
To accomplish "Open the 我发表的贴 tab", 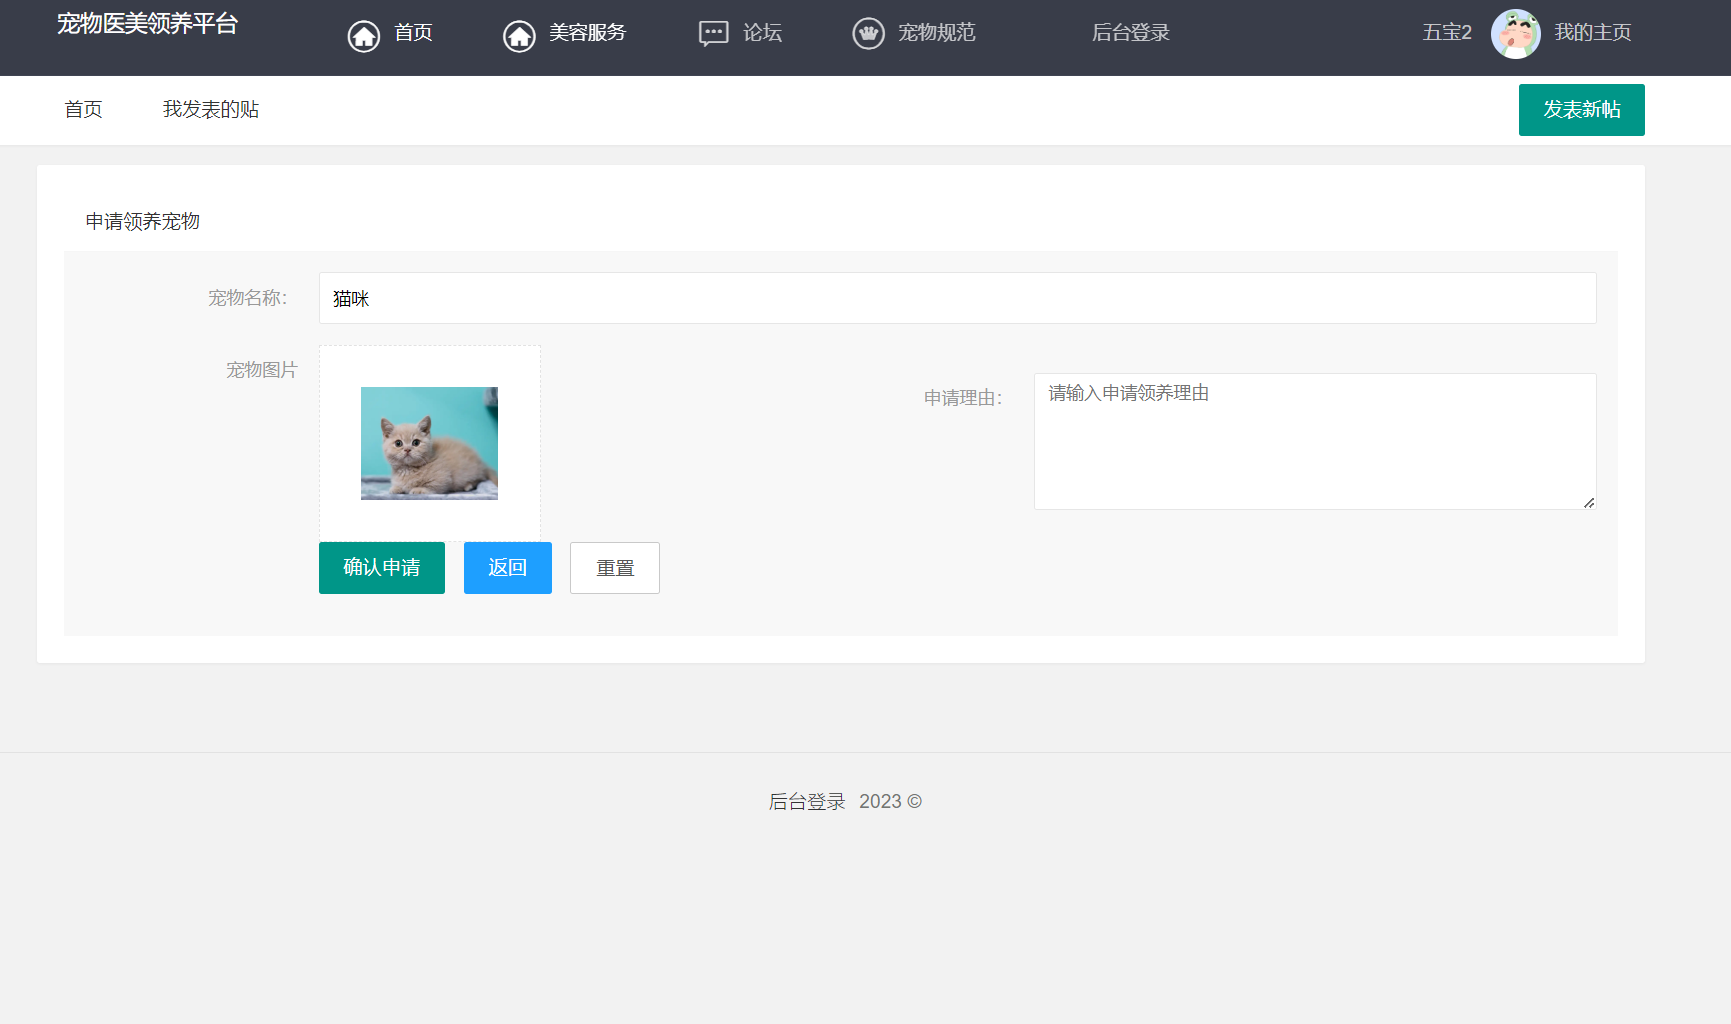I will click(x=210, y=109).
